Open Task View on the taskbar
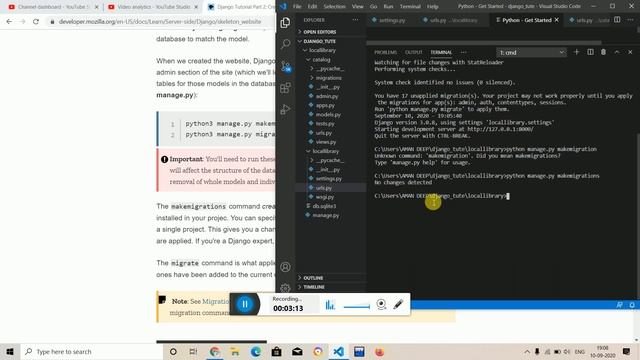 point(193,351)
